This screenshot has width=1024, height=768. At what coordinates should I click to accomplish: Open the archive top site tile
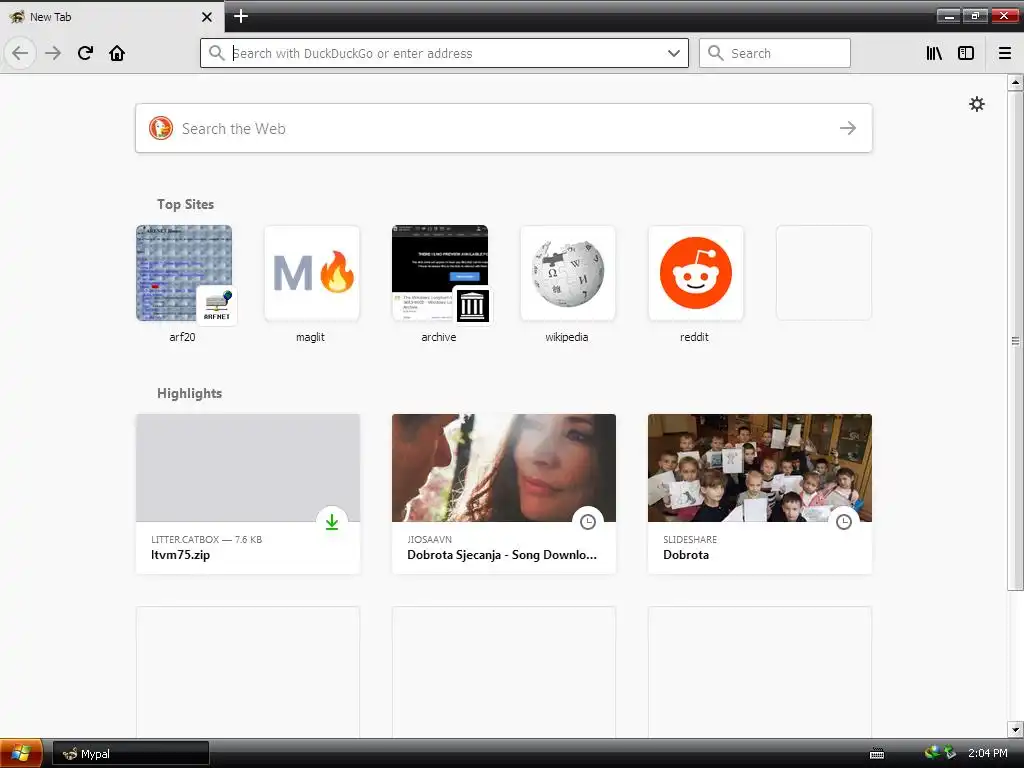pos(440,273)
